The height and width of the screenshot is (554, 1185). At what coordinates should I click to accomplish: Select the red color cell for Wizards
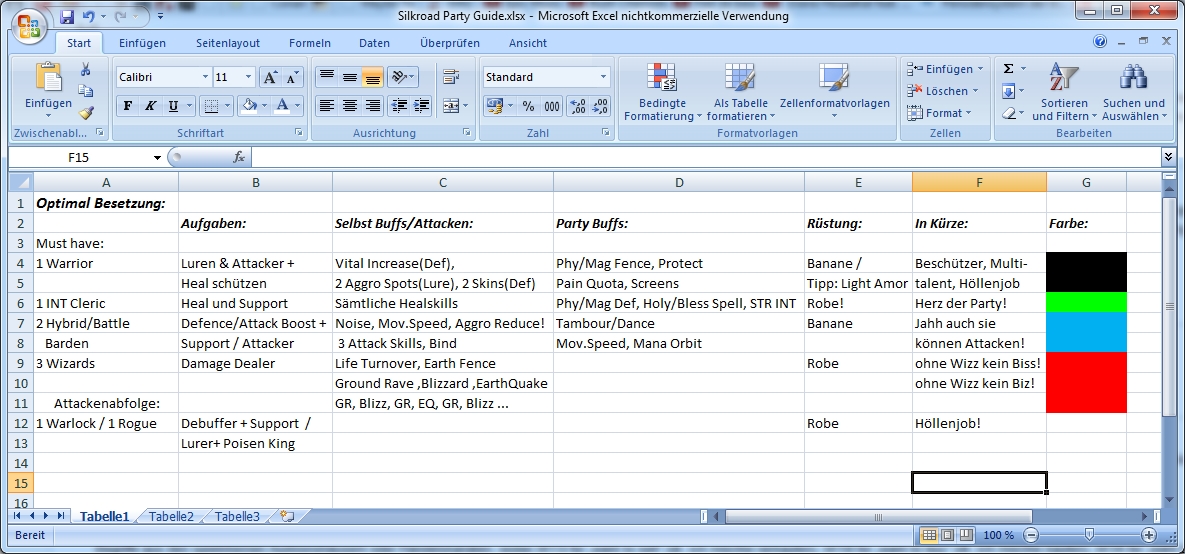click(x=1086, y=382)
